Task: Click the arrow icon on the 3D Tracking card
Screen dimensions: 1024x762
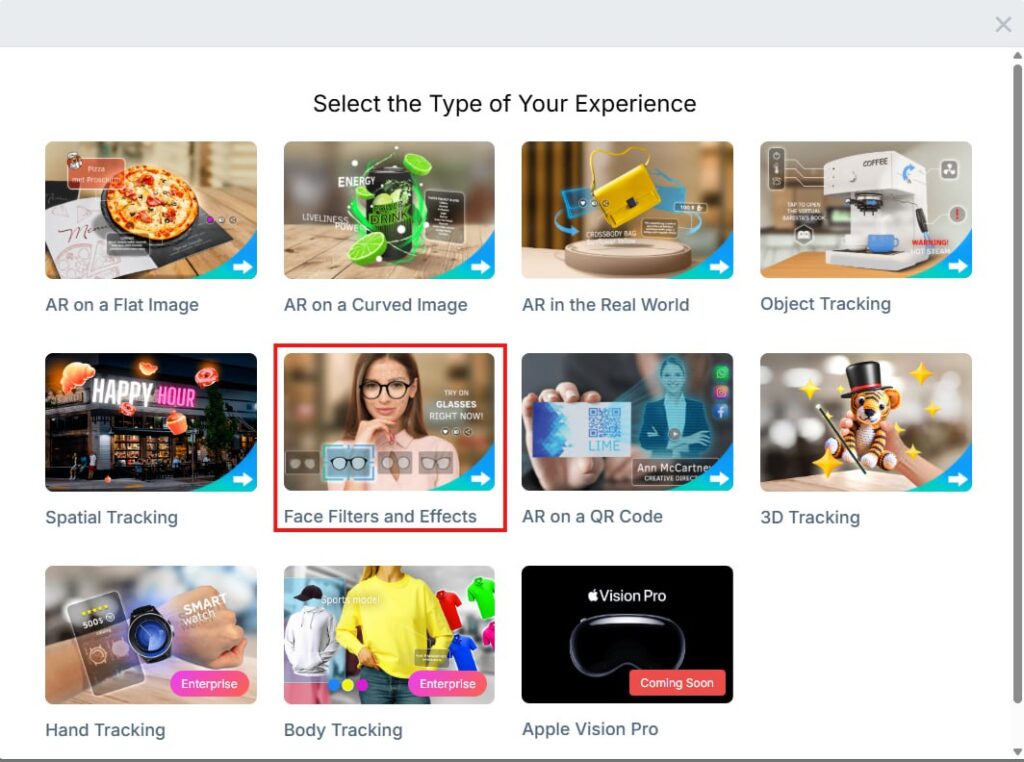Action: pyautogui.click(x=958, y=479)
